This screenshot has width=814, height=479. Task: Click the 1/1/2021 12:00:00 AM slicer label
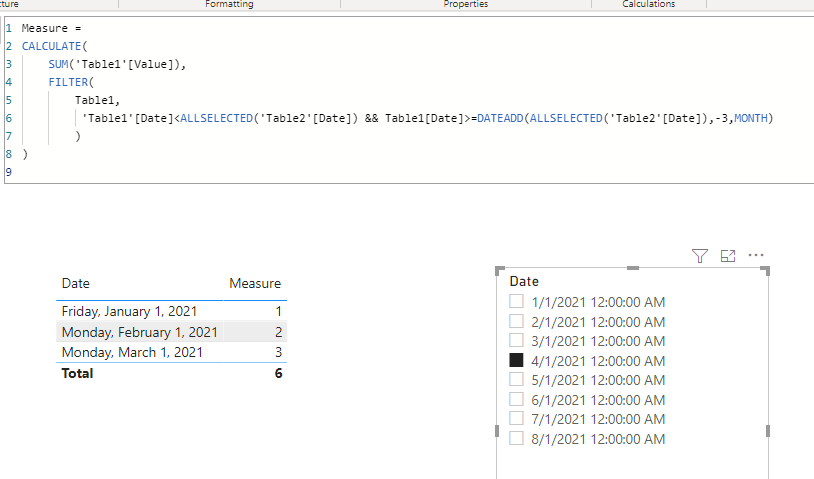(598, 302)
